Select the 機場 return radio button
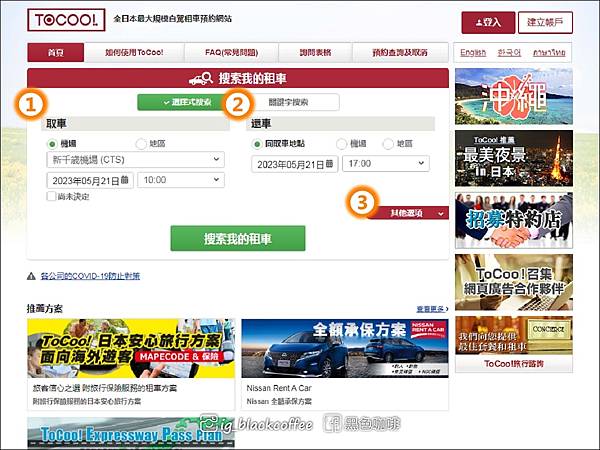Viewport: 600px width, 450px height. pyautogui.click(x=341, y=144)
